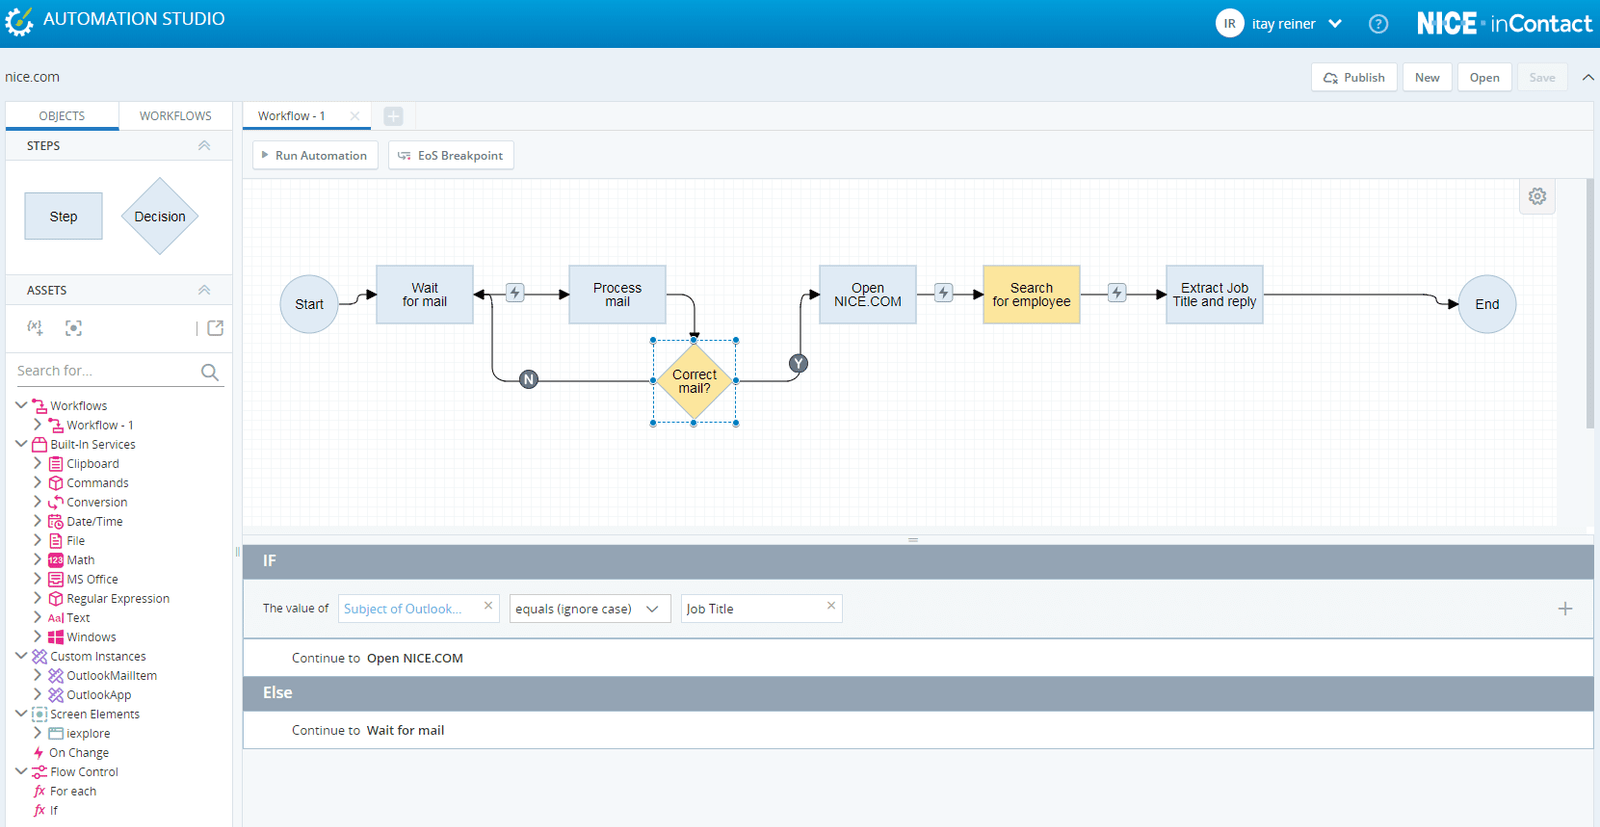Click the N branch marker
1600x827 pixels.
[x=529, y=379]
